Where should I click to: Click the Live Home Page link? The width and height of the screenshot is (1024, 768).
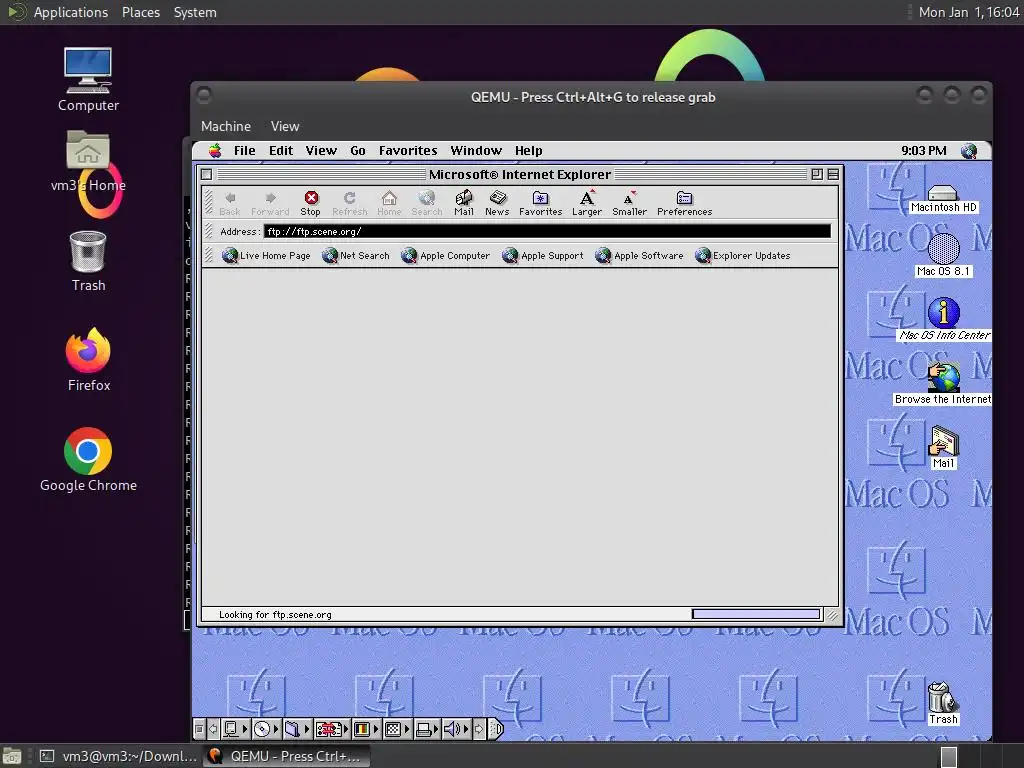tap(266, 255)
